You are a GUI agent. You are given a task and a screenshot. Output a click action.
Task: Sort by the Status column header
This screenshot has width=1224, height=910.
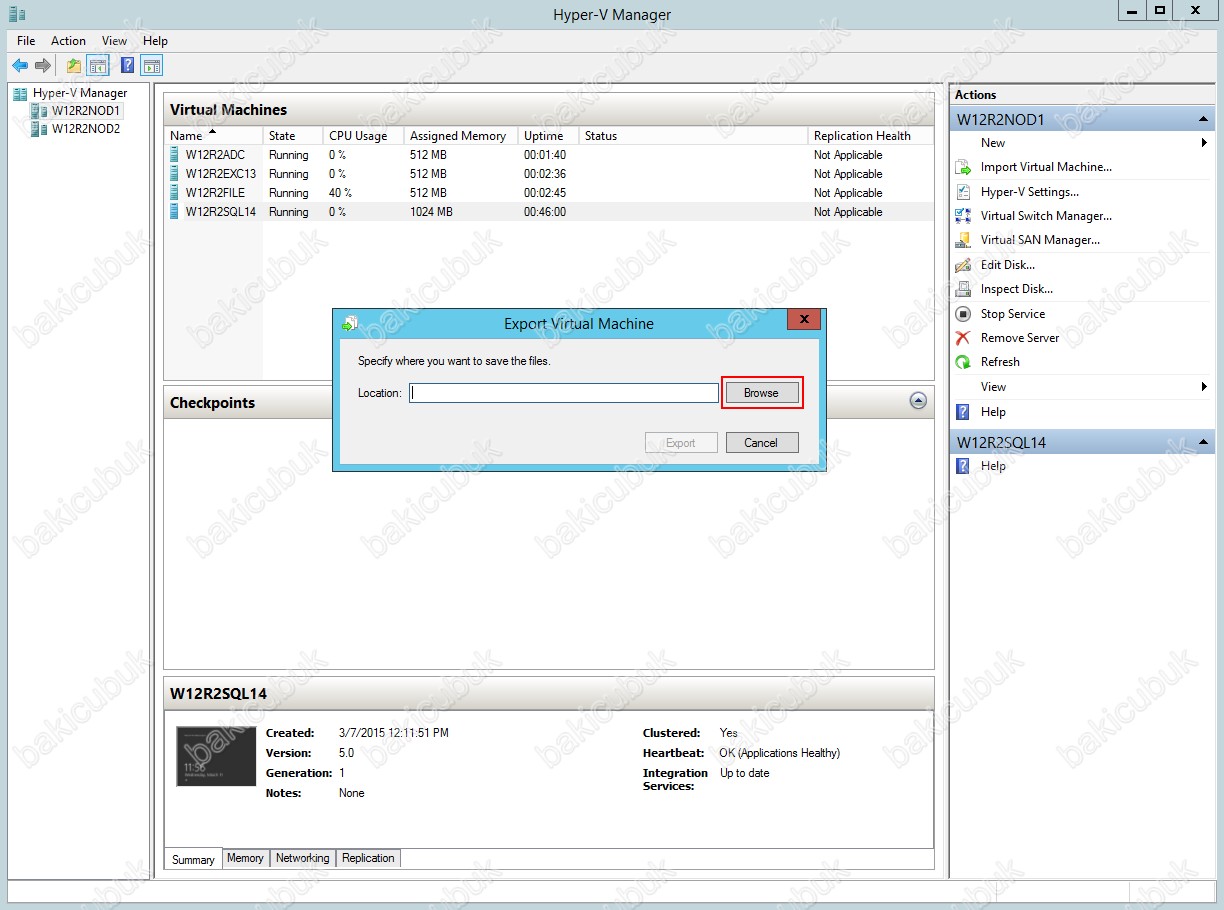(693, 136)
